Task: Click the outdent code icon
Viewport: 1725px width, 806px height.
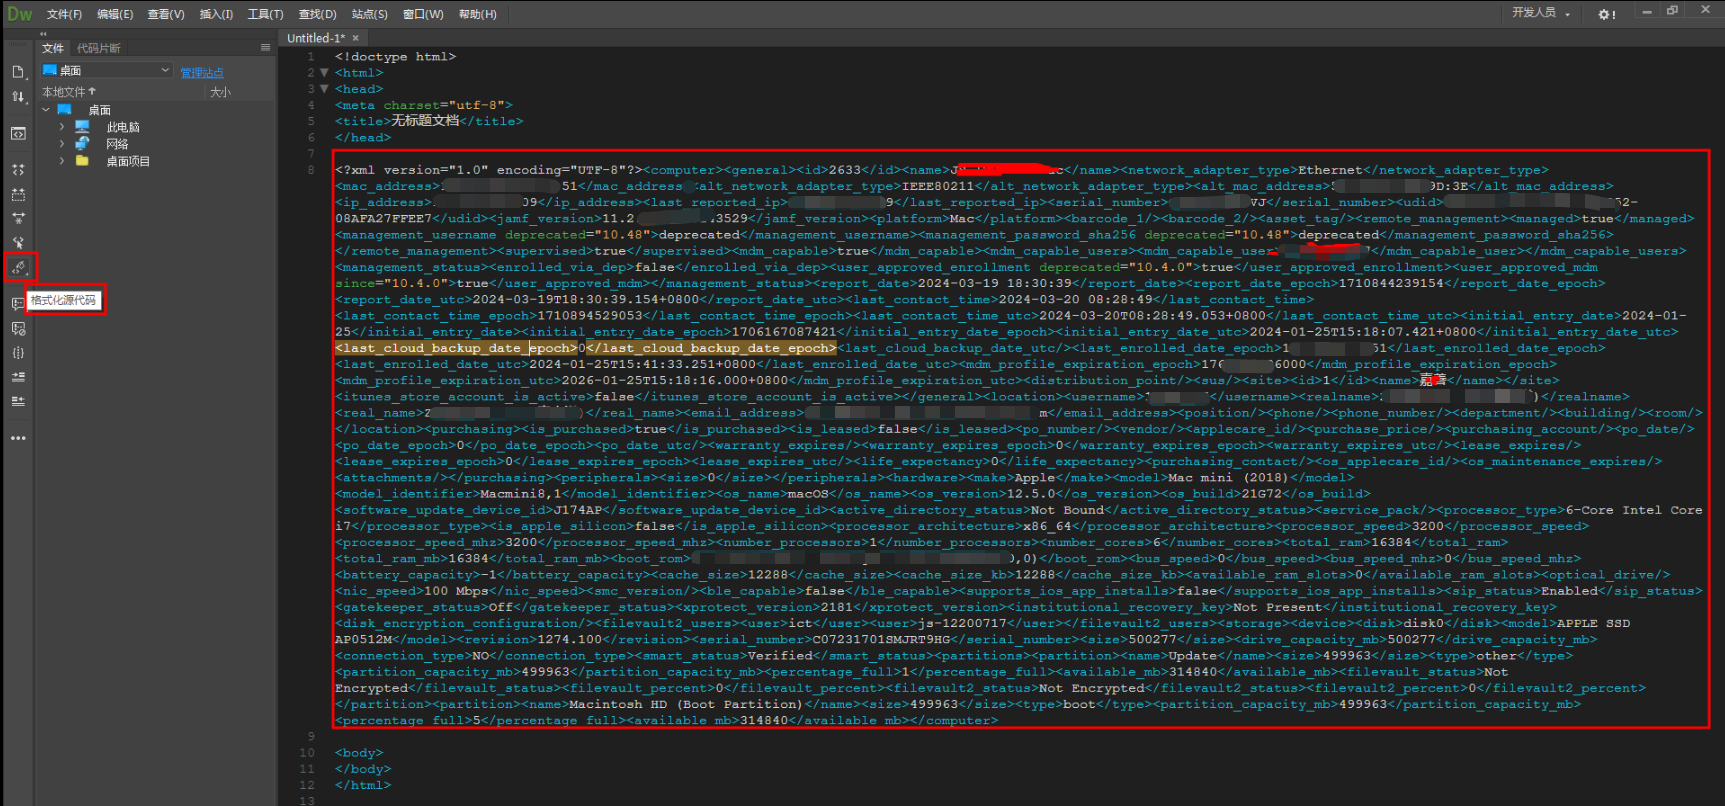Action: coord(18,401)
